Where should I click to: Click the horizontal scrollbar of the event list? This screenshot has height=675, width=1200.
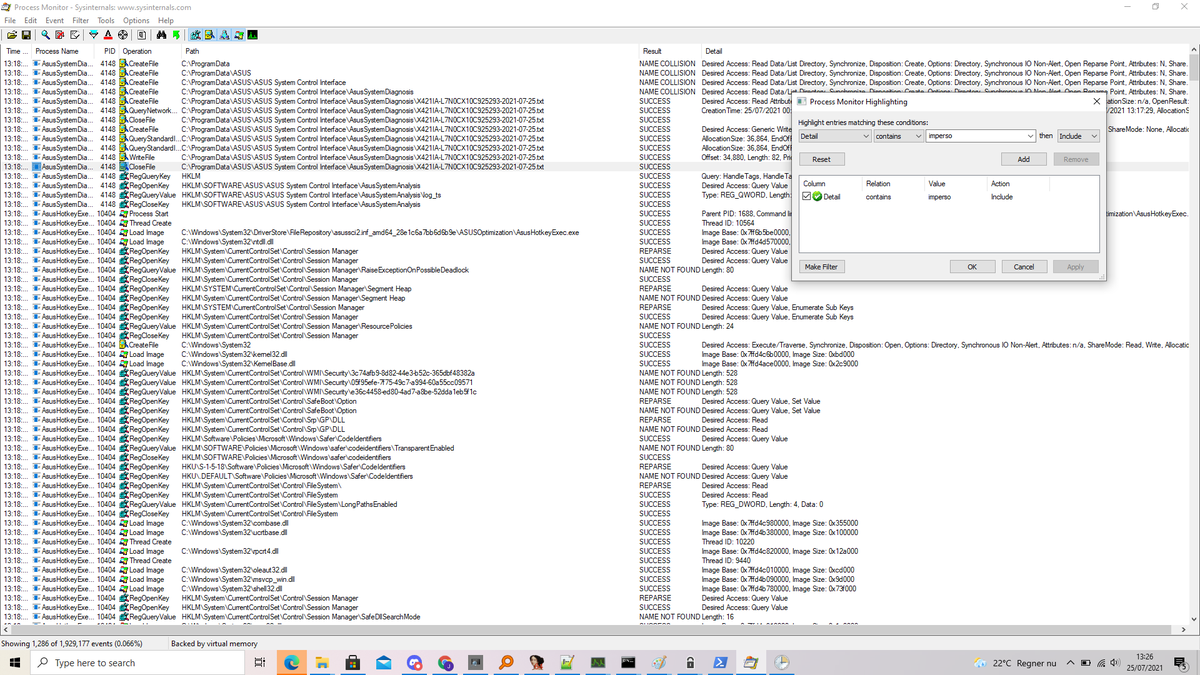point(595,630)
